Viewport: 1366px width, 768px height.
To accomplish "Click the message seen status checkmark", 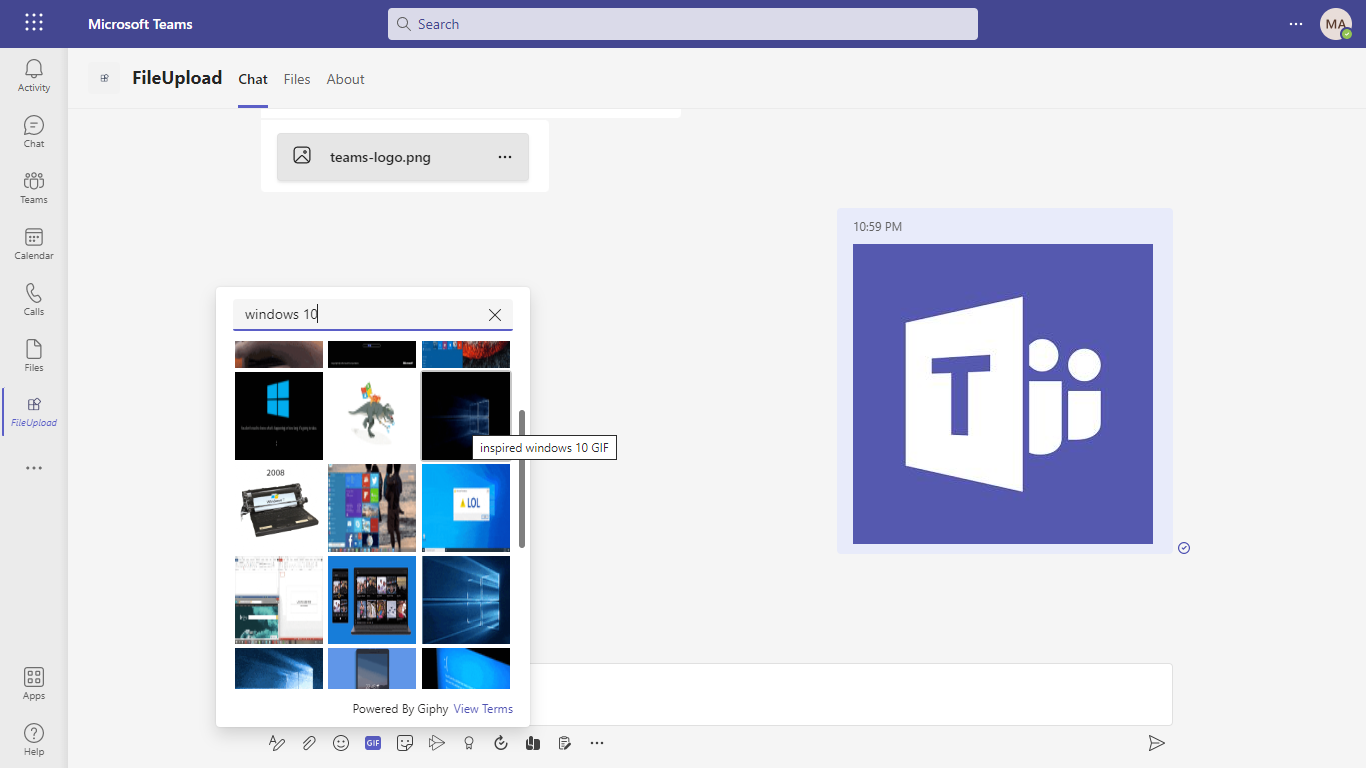I will coord(1184,548).
